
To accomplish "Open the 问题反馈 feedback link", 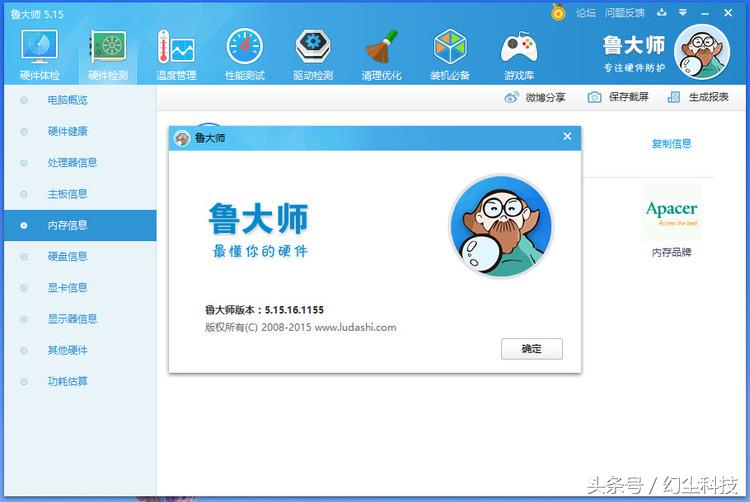I will (624, 13).
